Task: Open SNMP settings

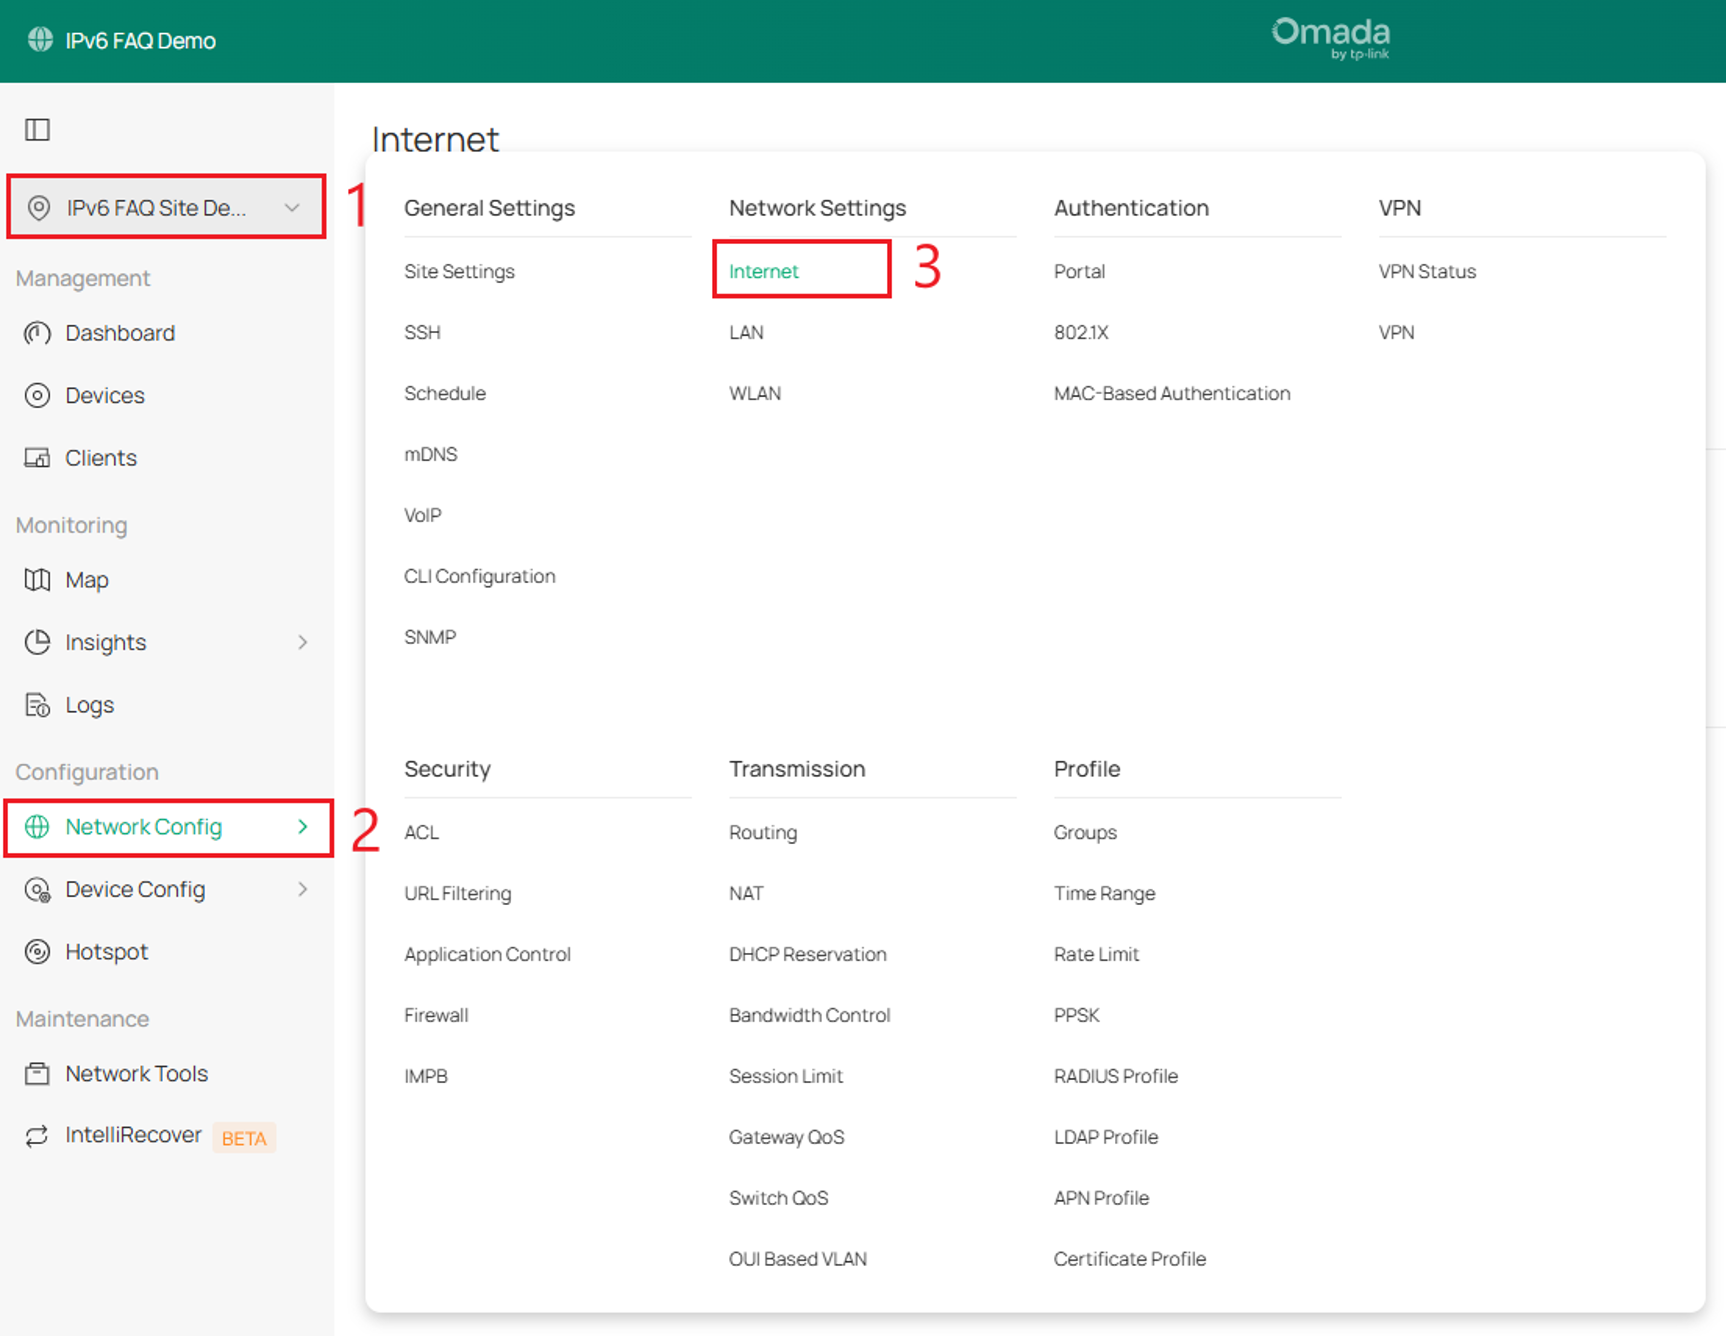Action: tap(430, 637)
